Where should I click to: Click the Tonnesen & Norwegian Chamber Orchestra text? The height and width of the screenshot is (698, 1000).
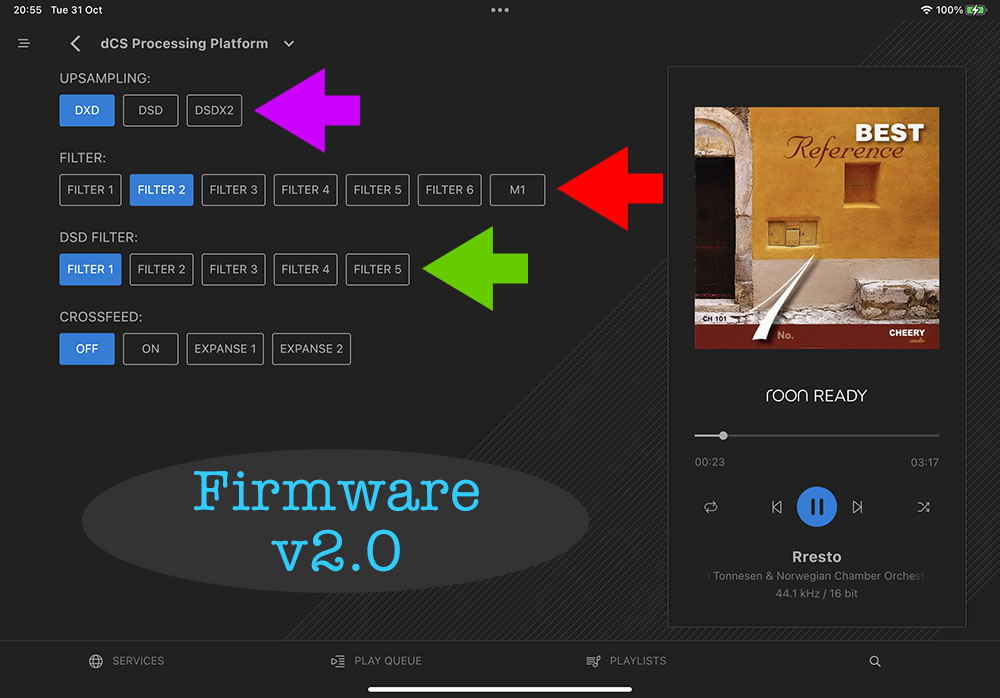coord(816,576)
